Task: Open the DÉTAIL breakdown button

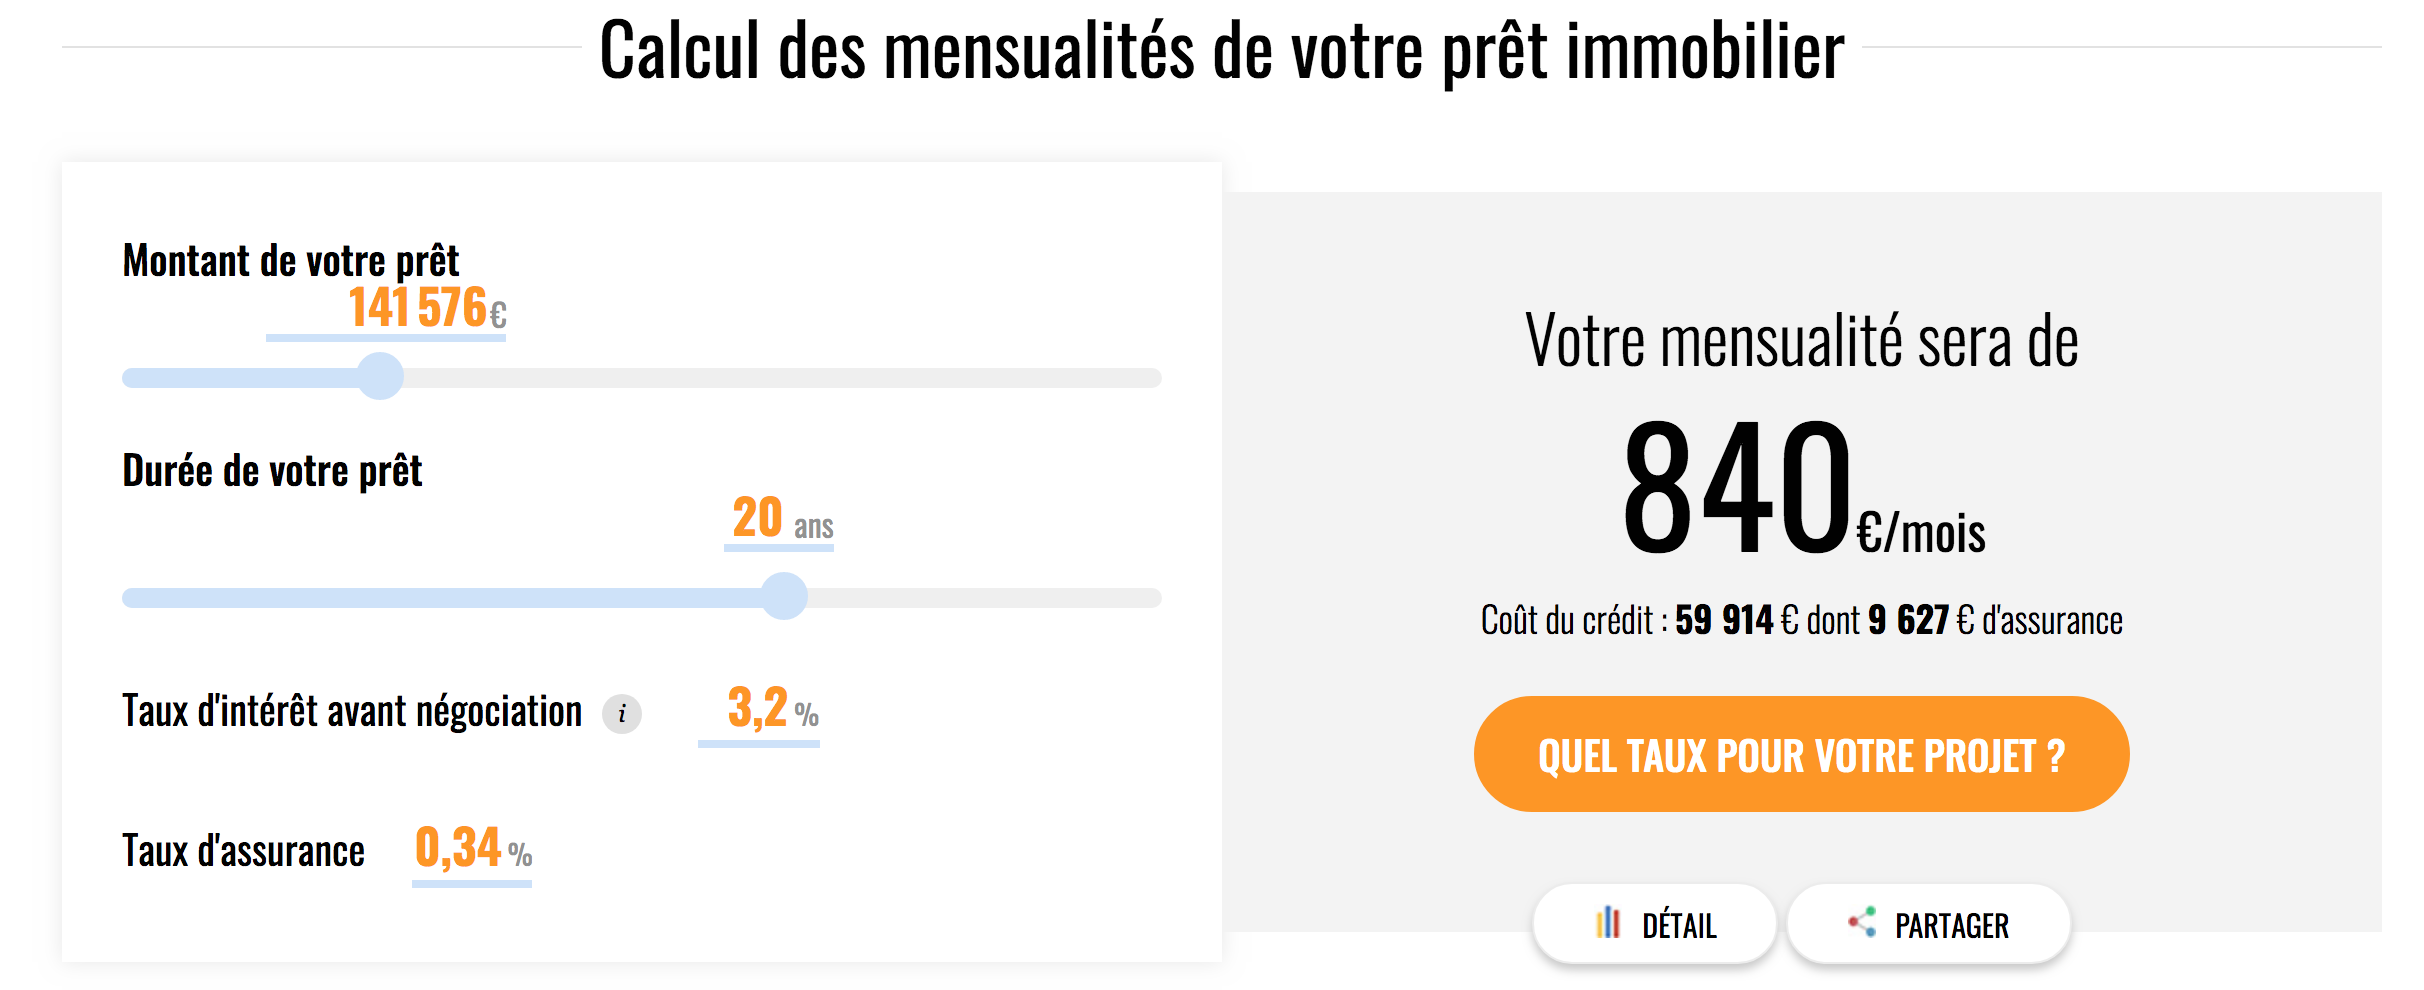Action: [x=1655, y=924]
